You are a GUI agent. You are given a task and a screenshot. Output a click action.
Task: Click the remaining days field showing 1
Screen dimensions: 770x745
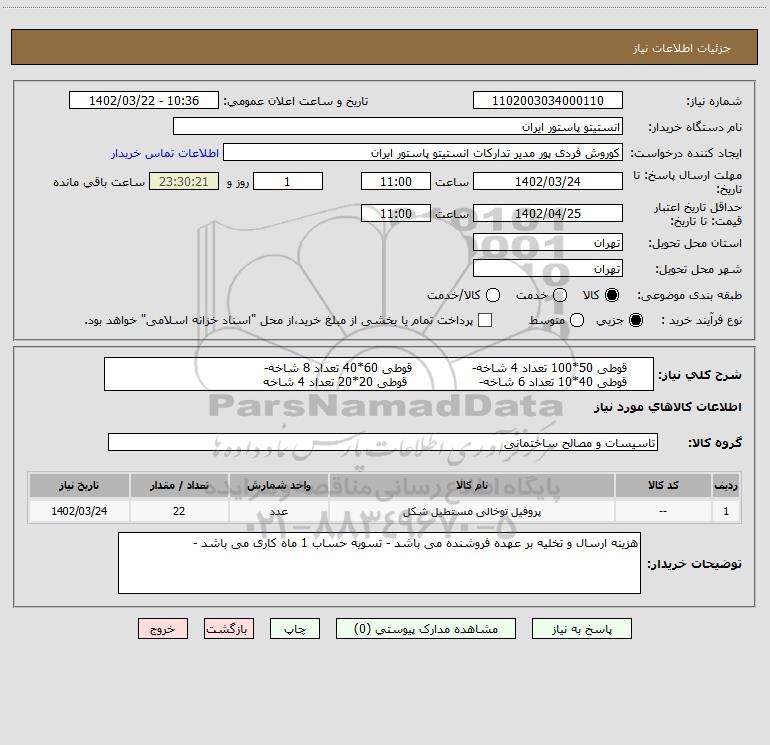coord(288,181)
